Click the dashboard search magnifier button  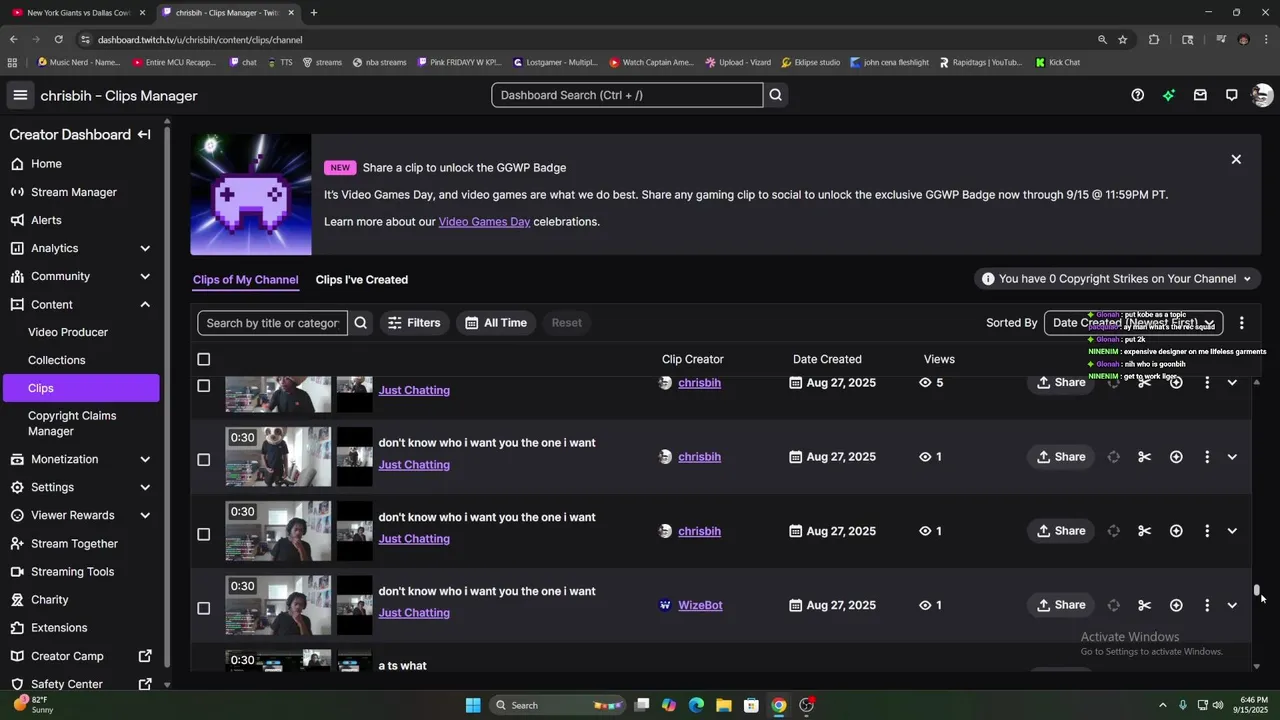coord(775,95)
